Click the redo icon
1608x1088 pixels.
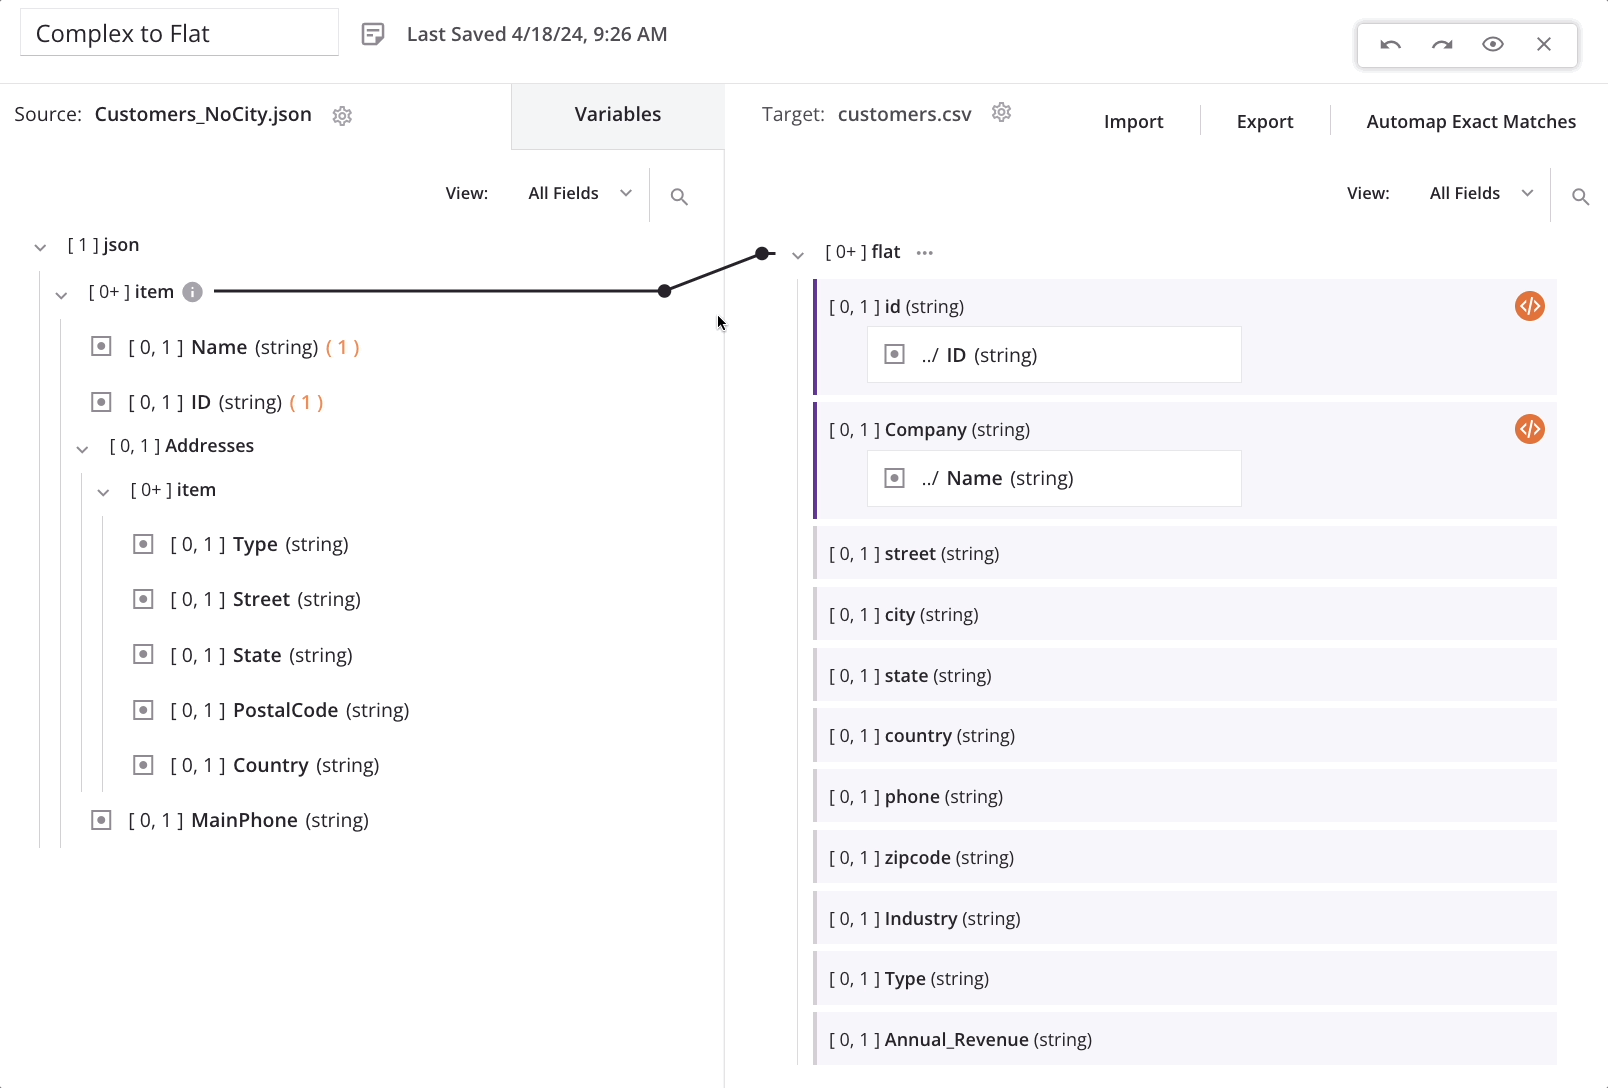click(x=1441, y=45)
